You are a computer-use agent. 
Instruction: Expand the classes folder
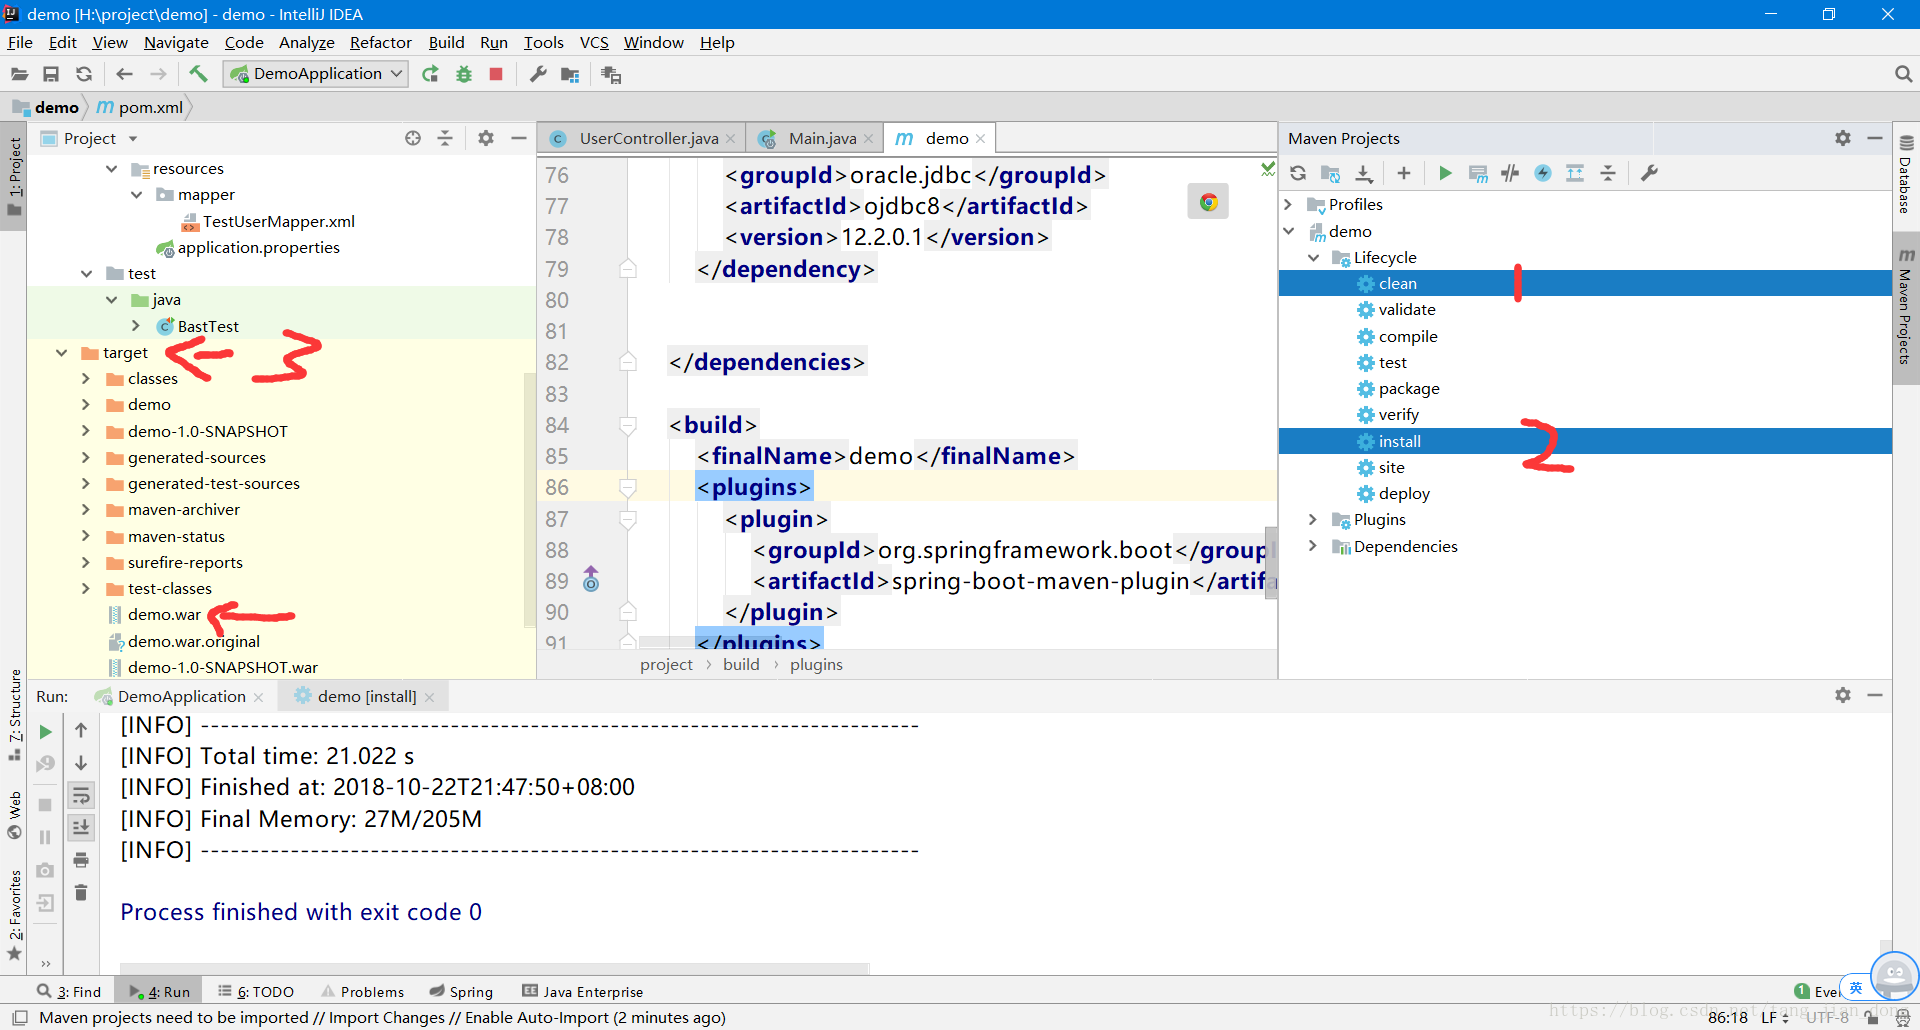(86, 379)
